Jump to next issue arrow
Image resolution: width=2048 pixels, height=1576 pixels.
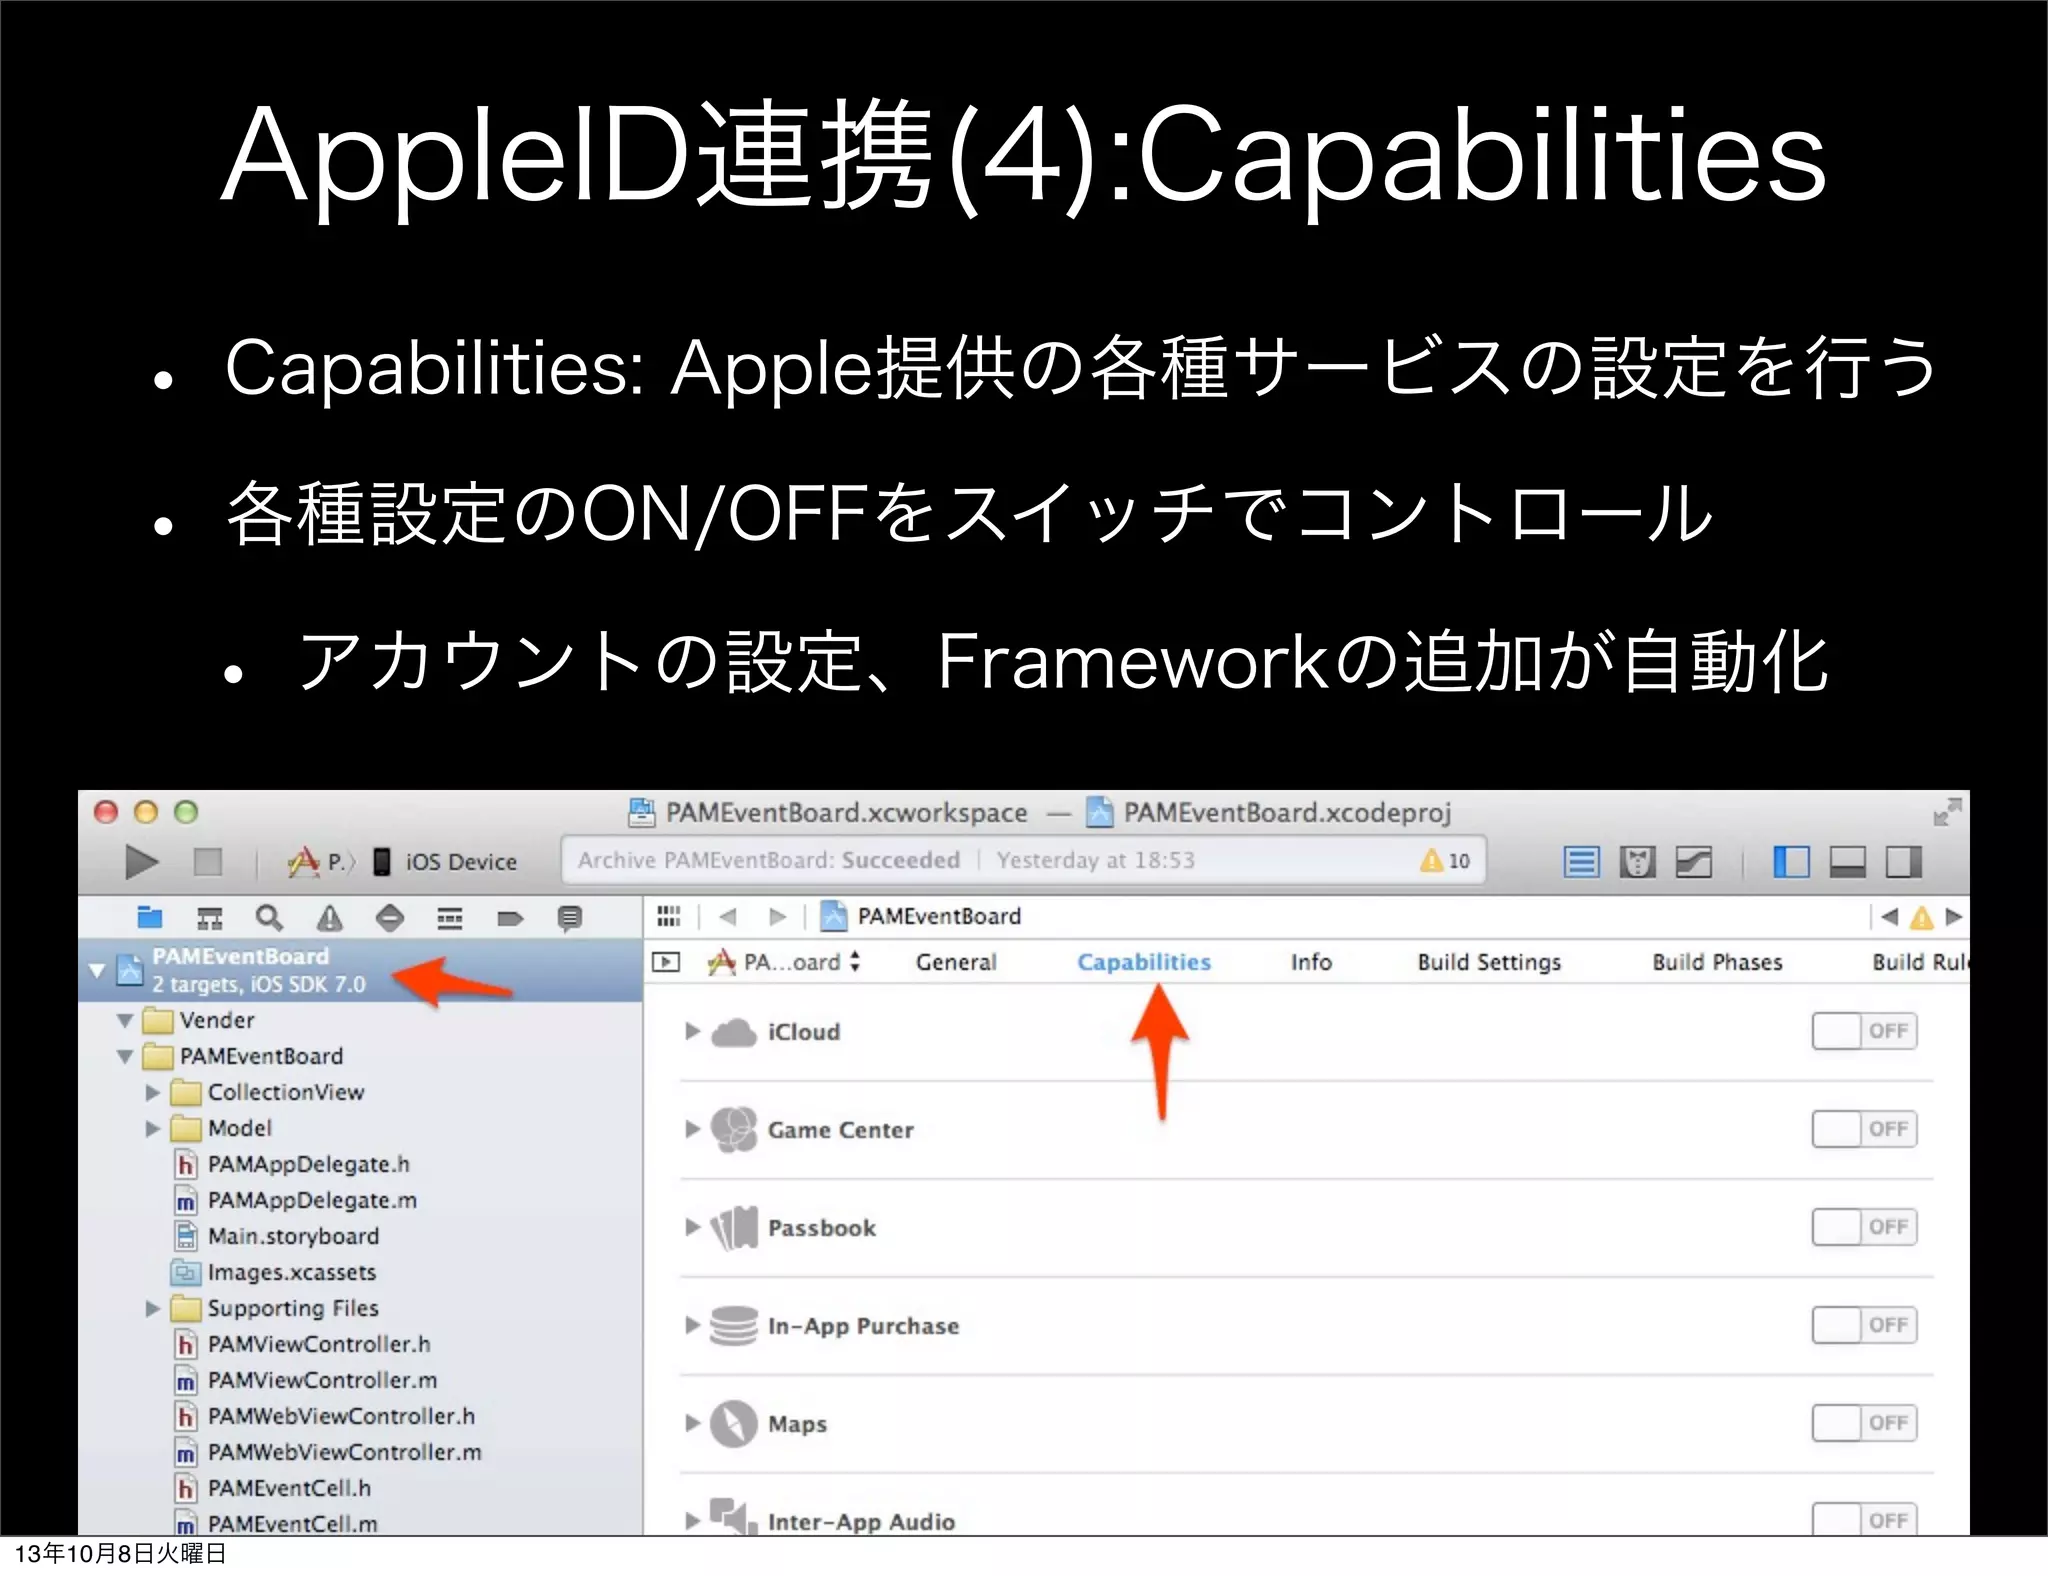point(1953,916)
